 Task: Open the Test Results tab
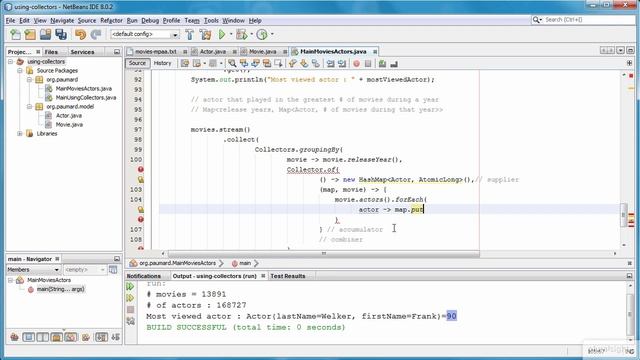coord(288,276)
